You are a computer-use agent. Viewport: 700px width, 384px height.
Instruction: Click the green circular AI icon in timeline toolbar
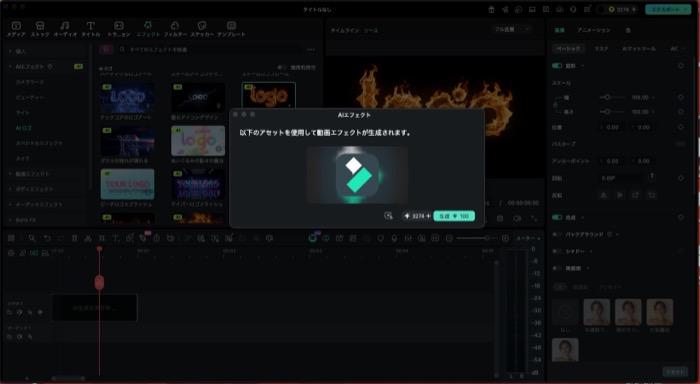(x=312, y=238)
